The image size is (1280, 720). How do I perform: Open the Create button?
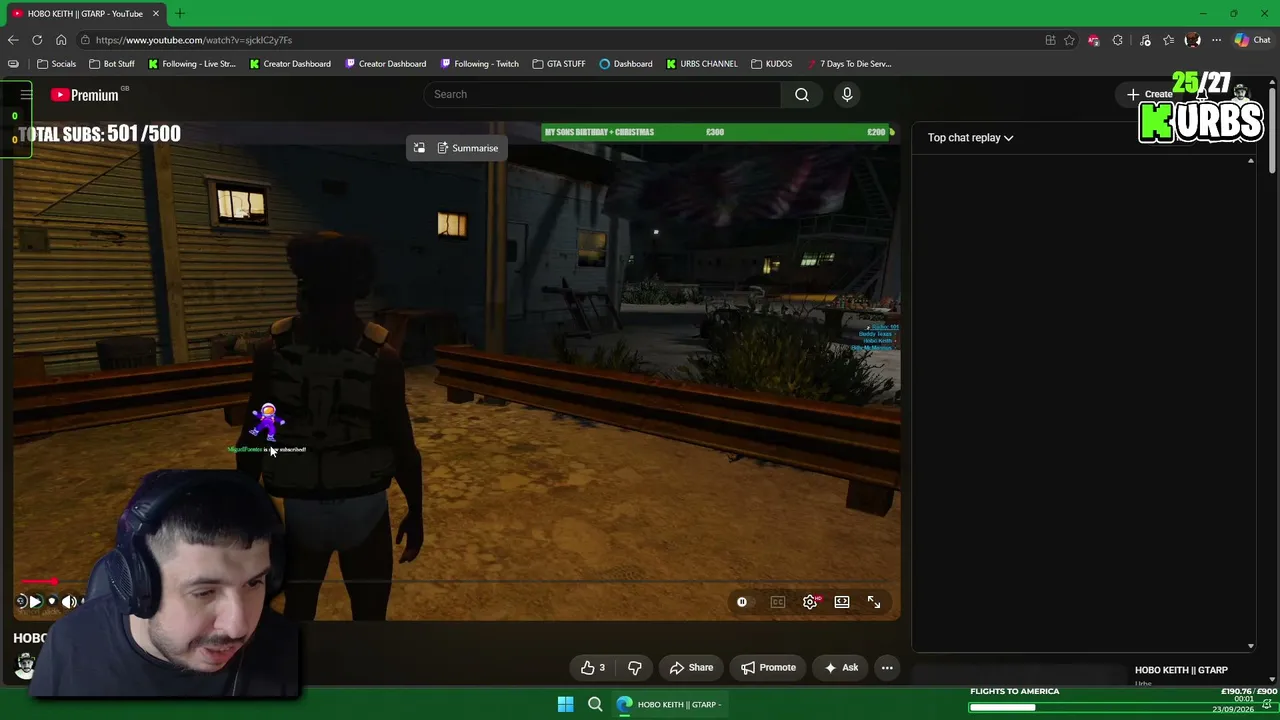[x=1150, y=94]
